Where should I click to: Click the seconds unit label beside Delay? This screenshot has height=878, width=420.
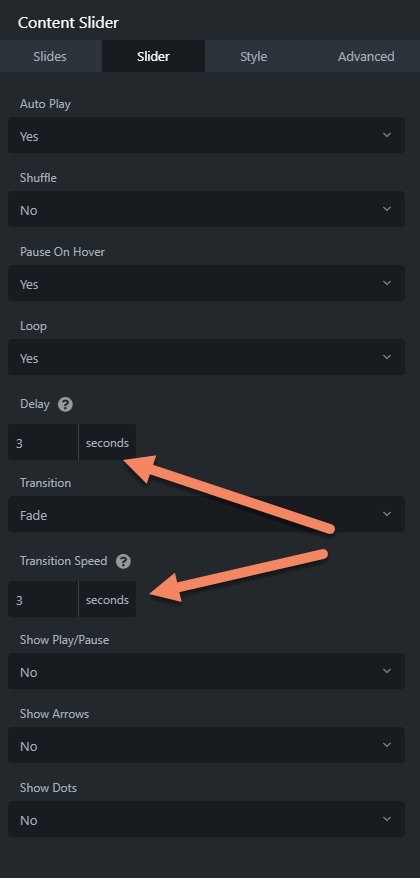click(x=107, y=442)
